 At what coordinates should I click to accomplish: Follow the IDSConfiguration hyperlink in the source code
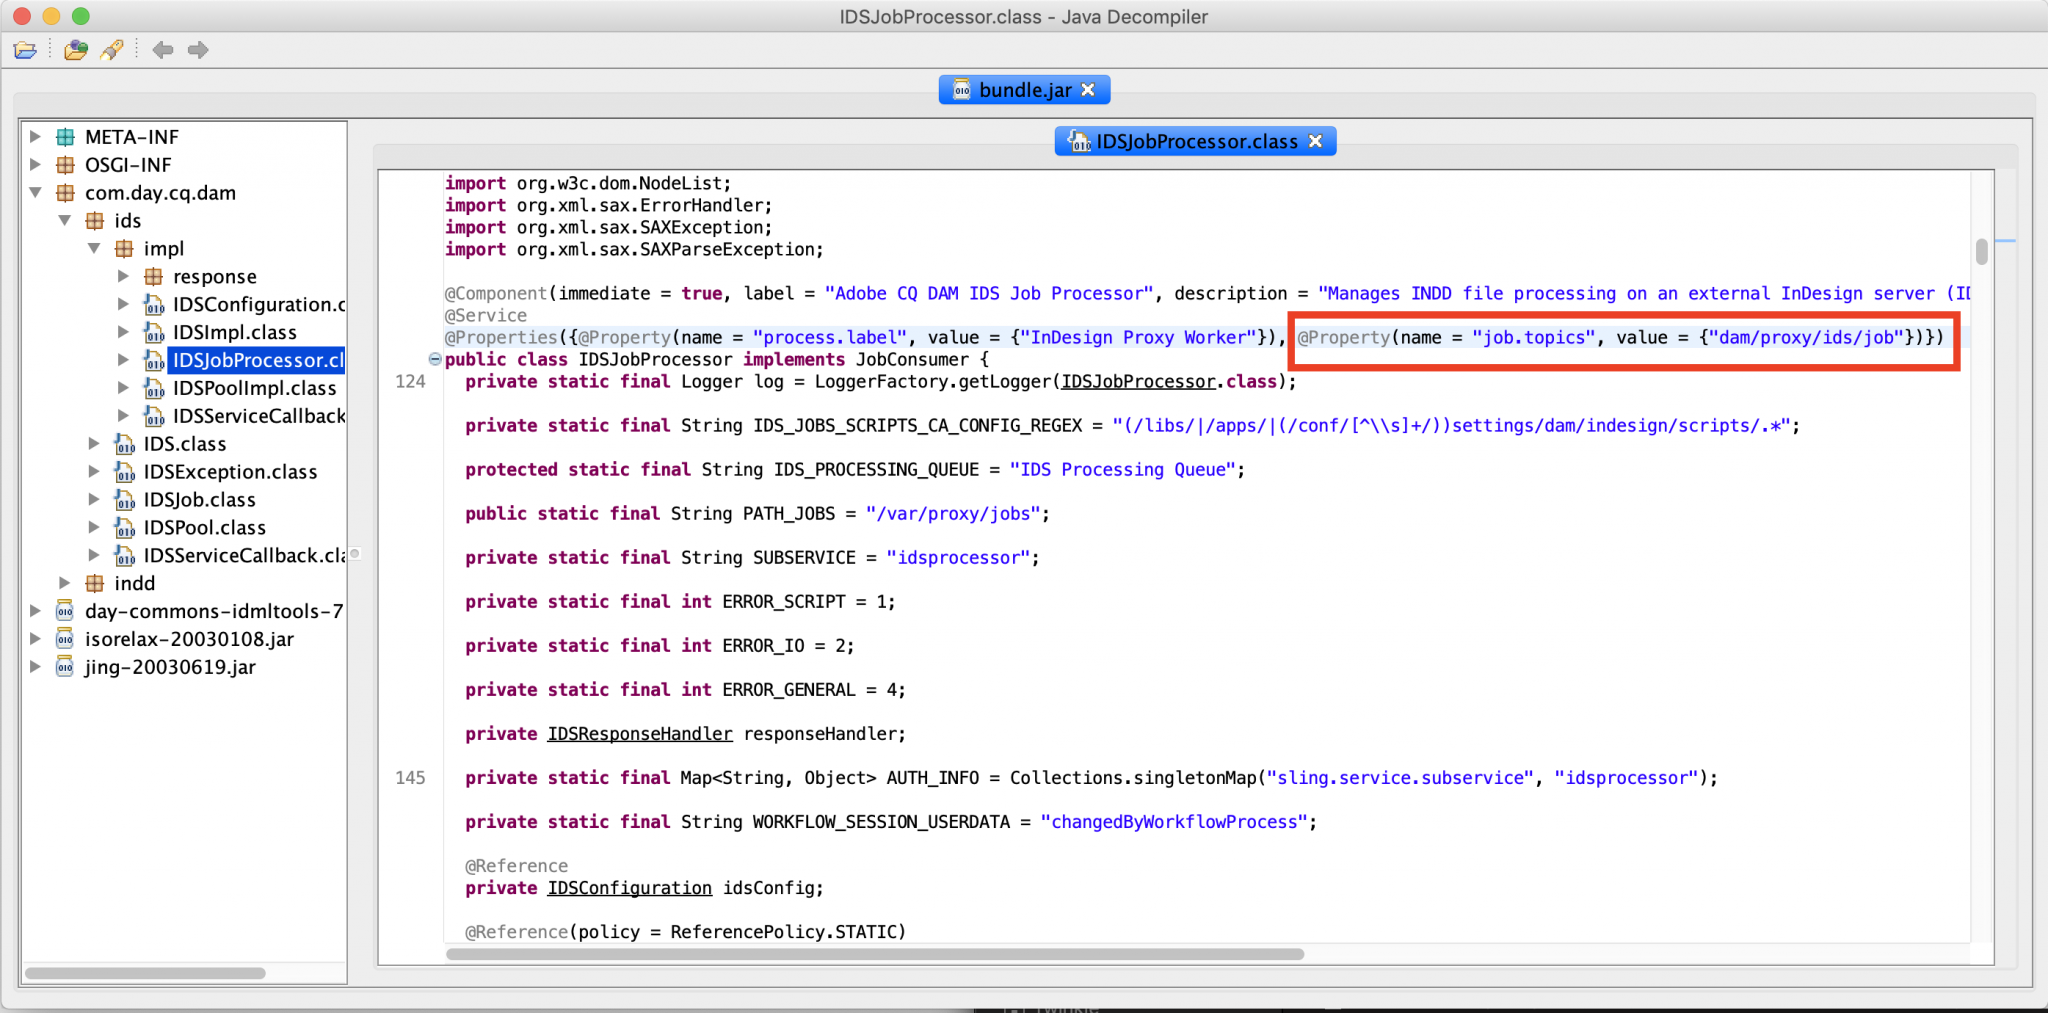point(628,888)
